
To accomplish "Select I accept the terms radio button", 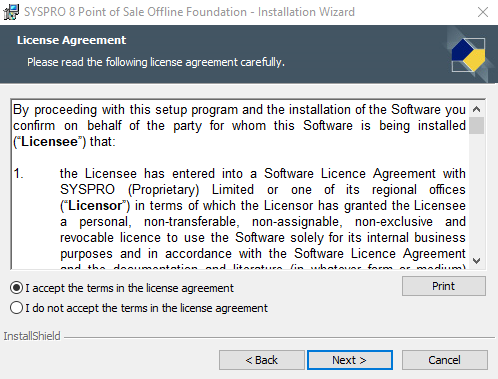I will 16,288.
